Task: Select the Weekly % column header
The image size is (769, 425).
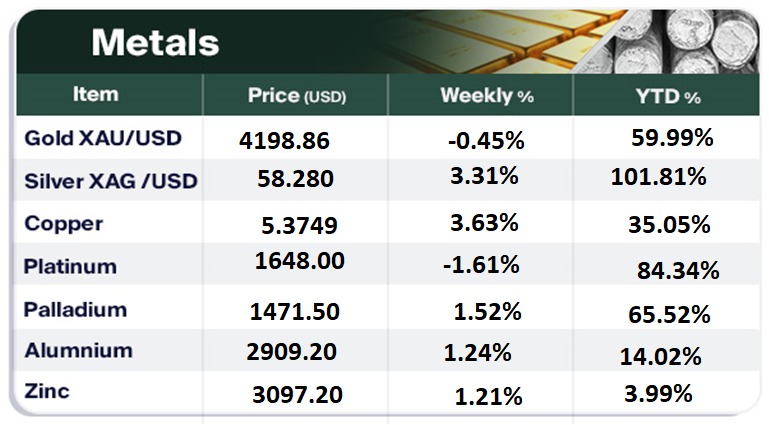Action: point(487,96)
